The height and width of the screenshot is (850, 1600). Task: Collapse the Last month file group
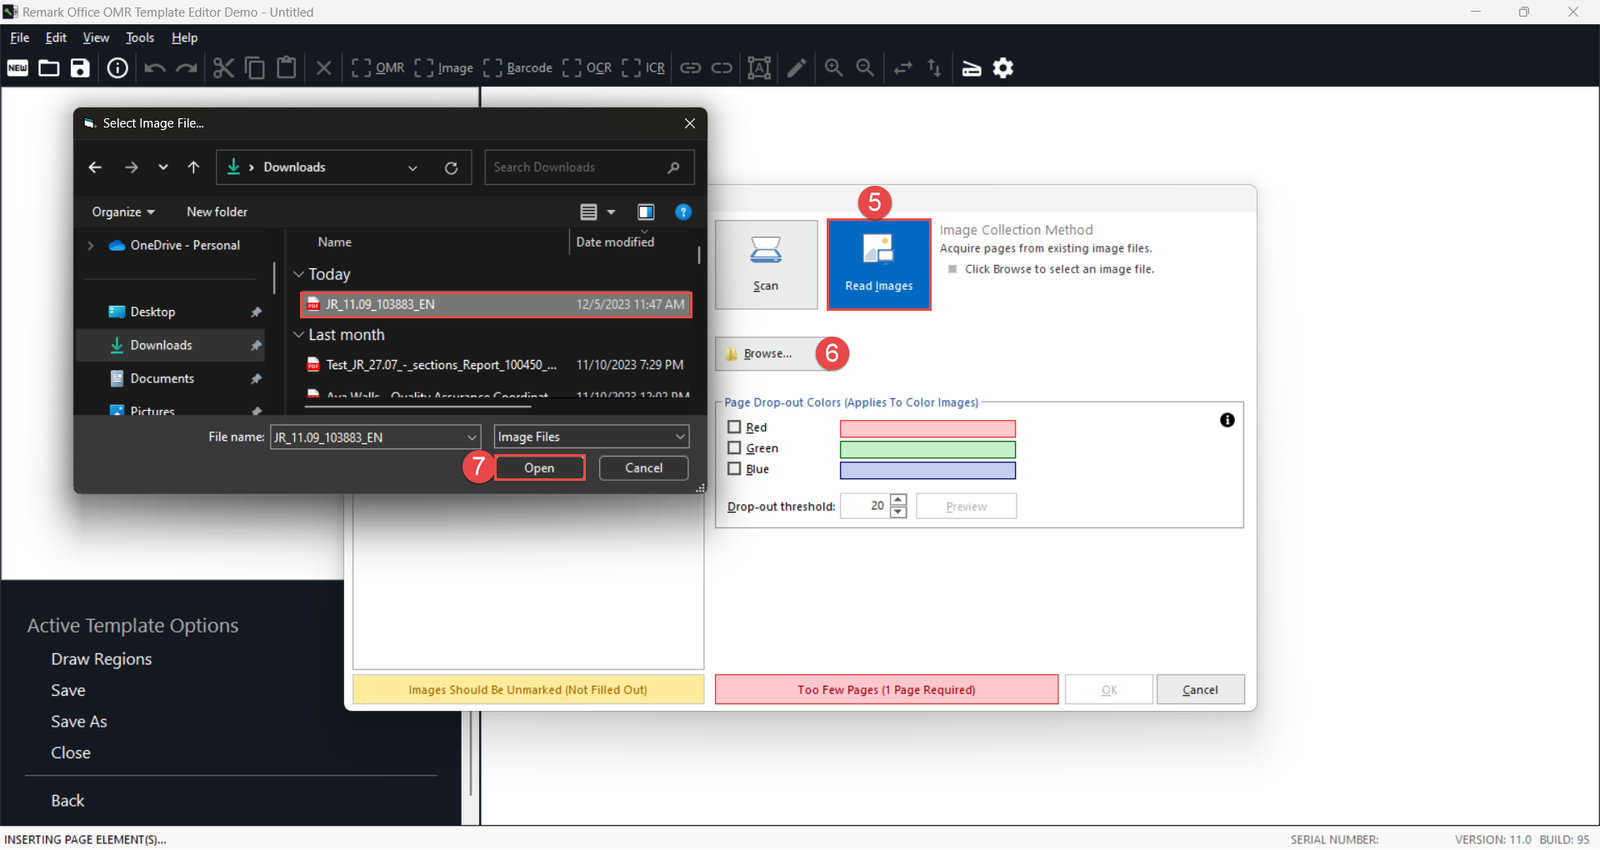click(x=298, y=335)
